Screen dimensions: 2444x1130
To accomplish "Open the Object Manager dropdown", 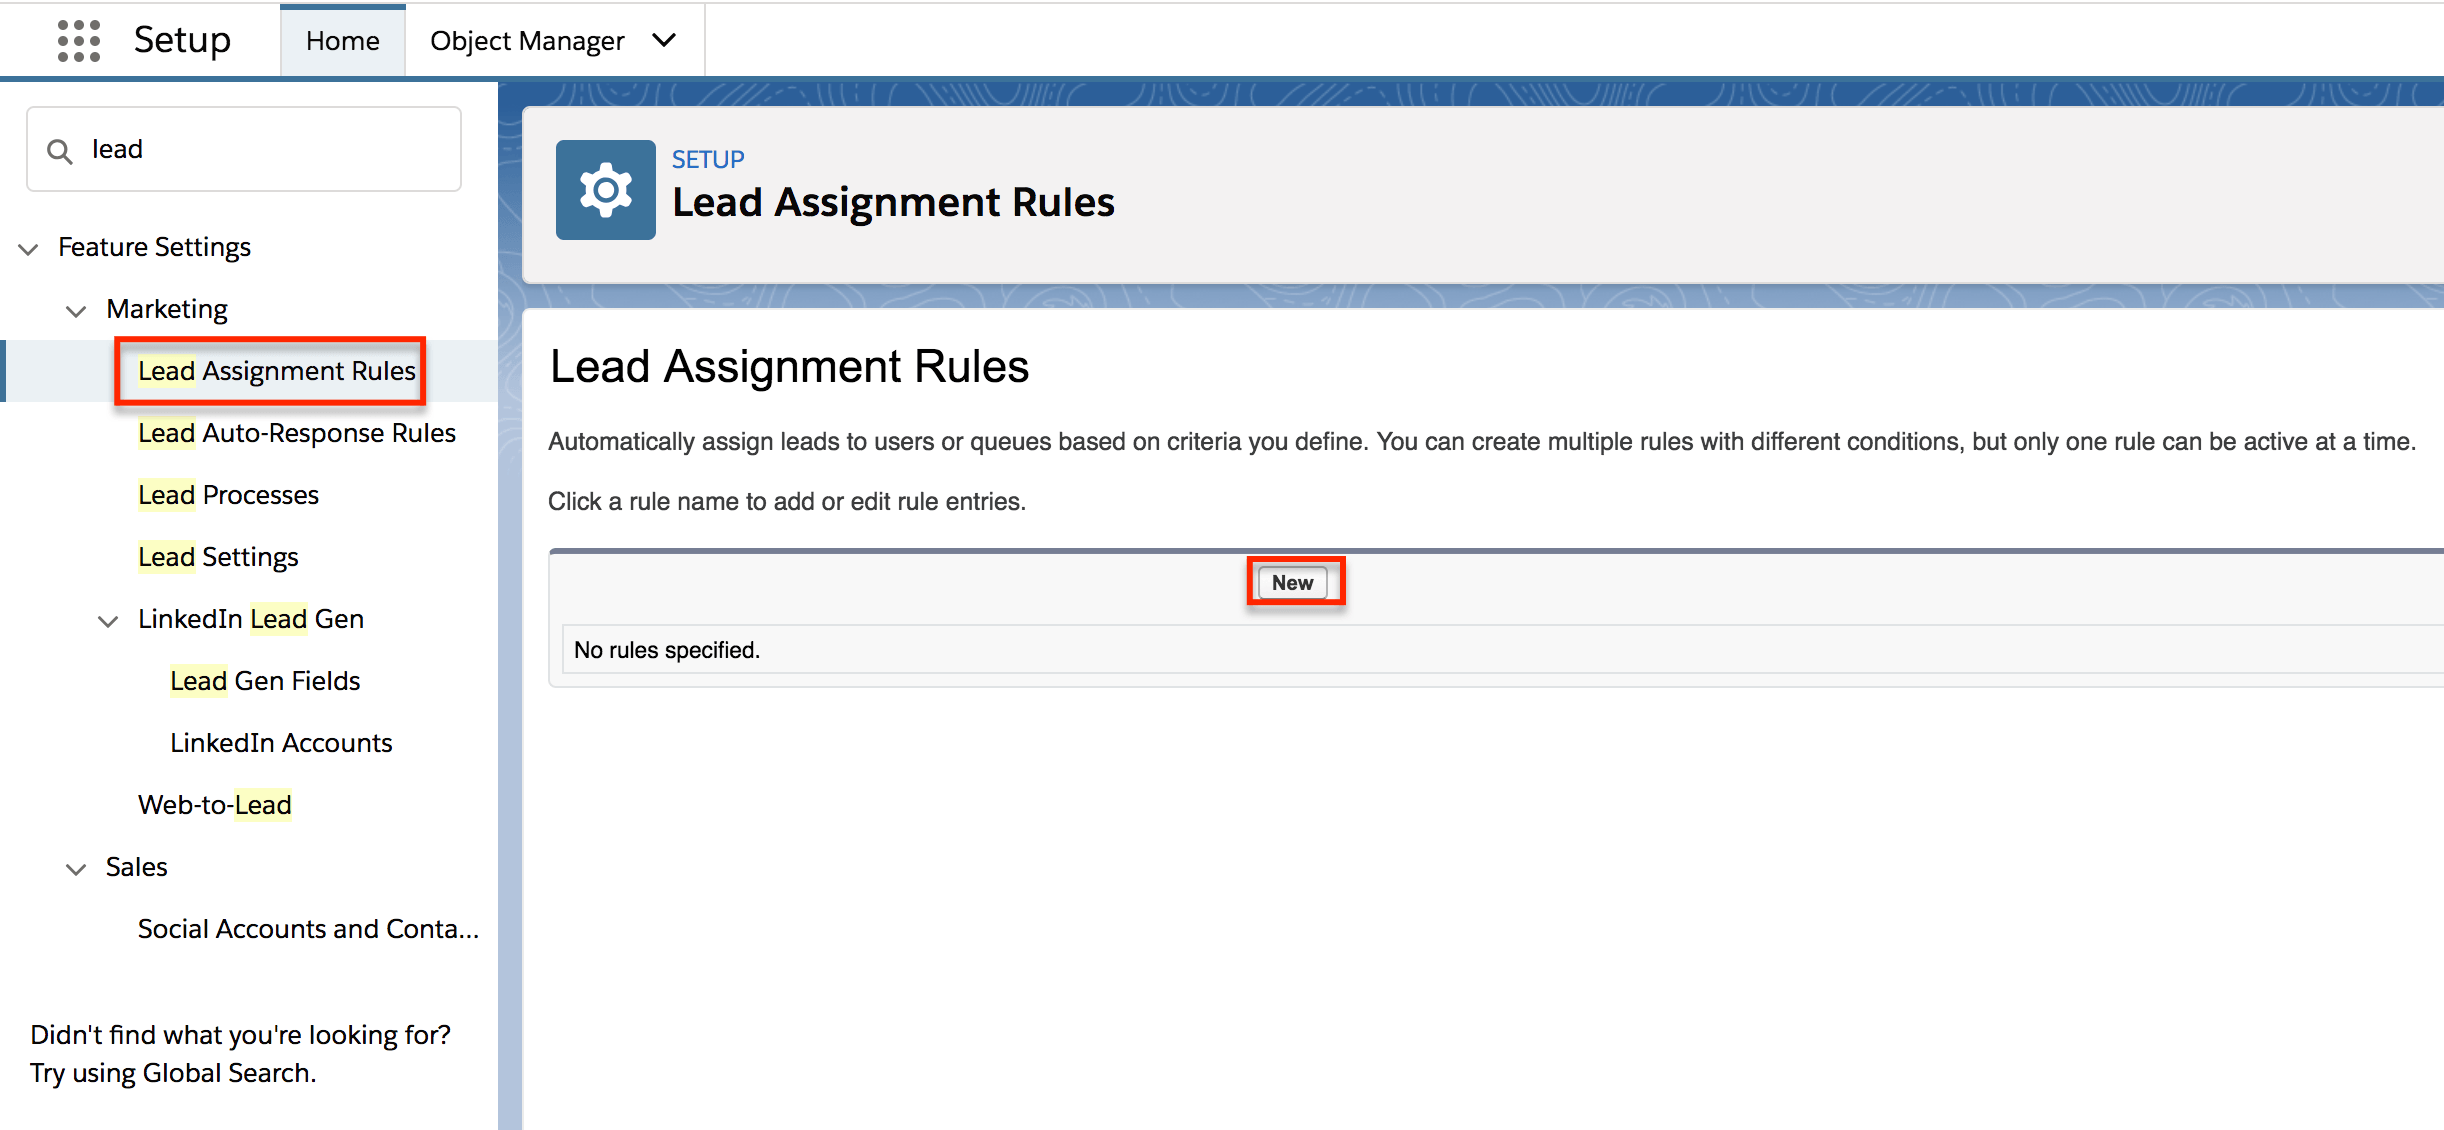I will pos(663,40).
